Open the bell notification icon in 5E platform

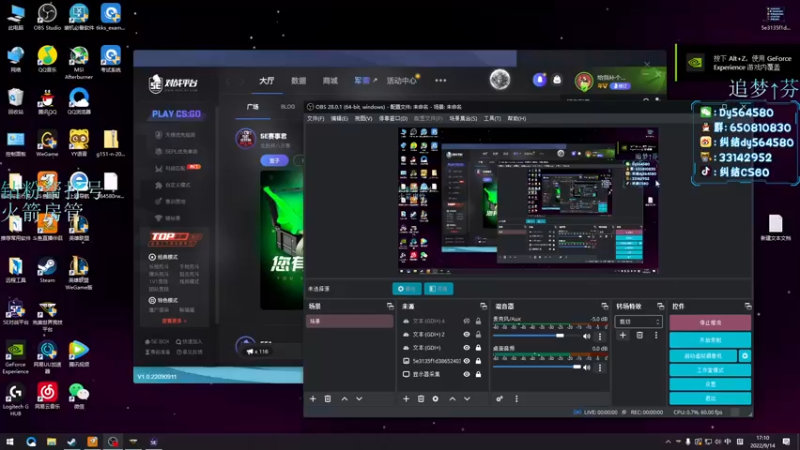539,80
